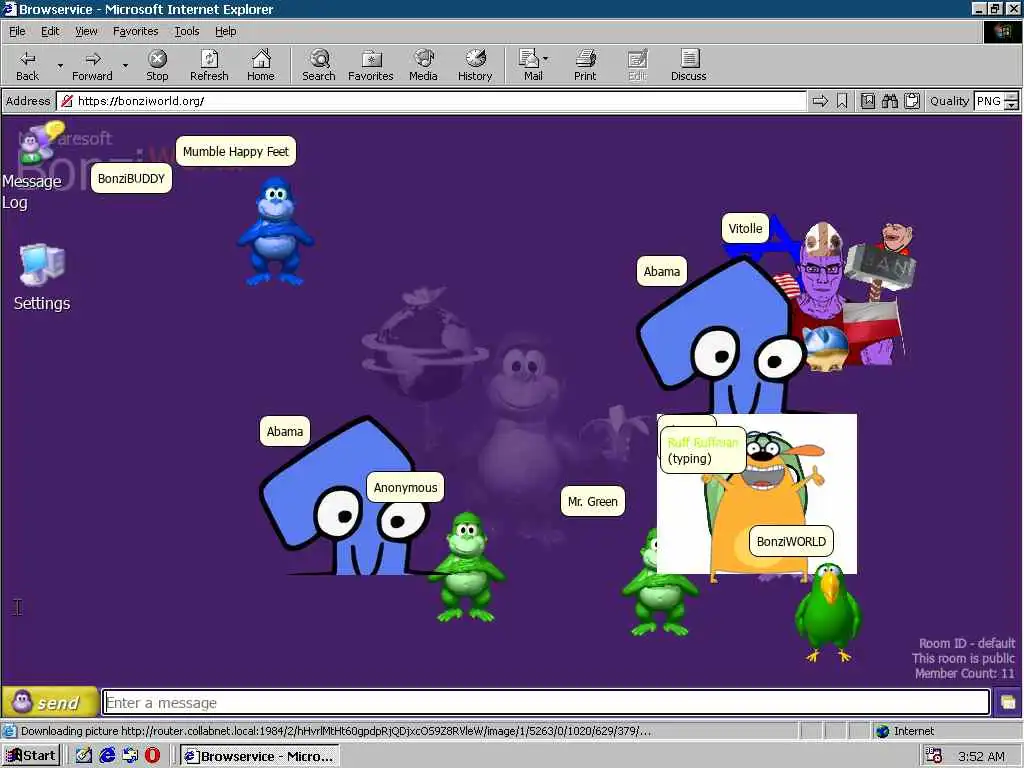The image size is (1024, 768).
Task: Click the Enter a message field
Action: (x=546, y=703)
